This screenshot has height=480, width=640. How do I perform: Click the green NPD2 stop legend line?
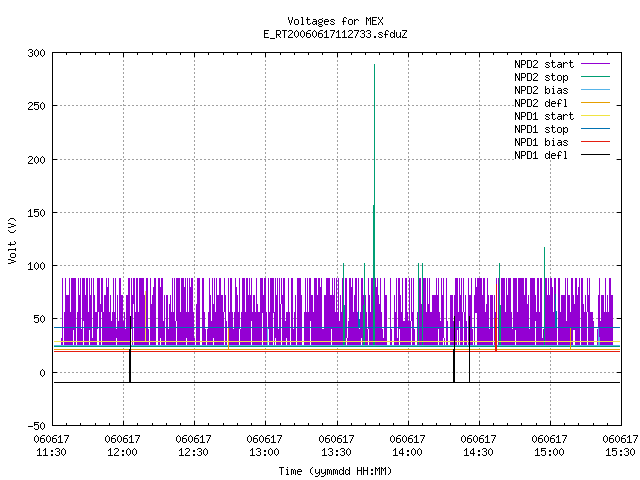(596, 77)
